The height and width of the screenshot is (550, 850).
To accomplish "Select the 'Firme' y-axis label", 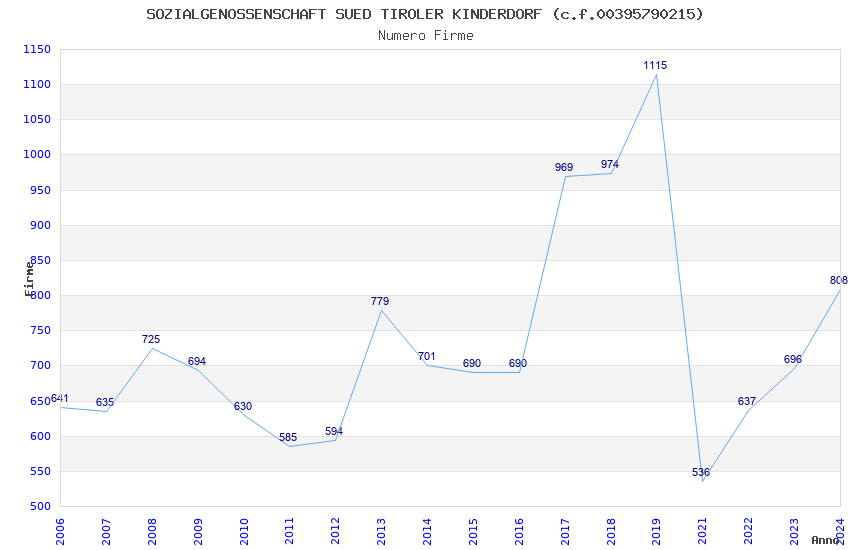I will click(29, 279).
